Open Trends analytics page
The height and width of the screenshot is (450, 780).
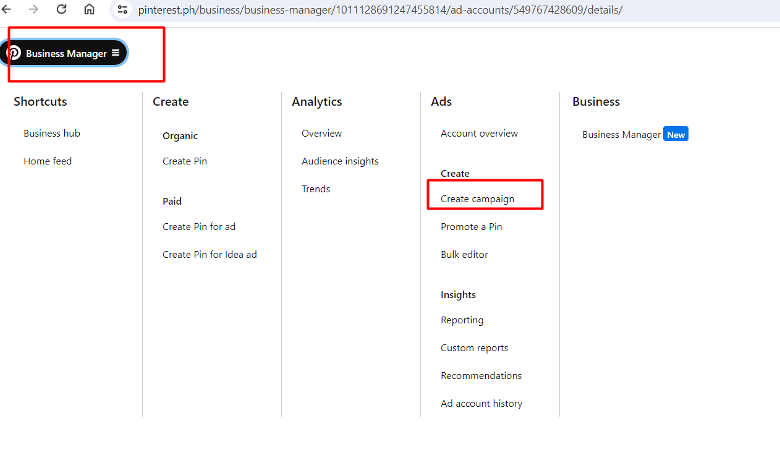coord(316,189)
